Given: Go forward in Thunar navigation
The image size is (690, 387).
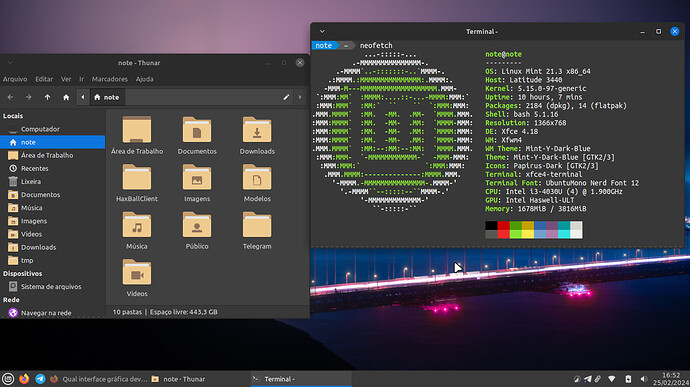Looking at the screenshot, I should pos(29,97).
